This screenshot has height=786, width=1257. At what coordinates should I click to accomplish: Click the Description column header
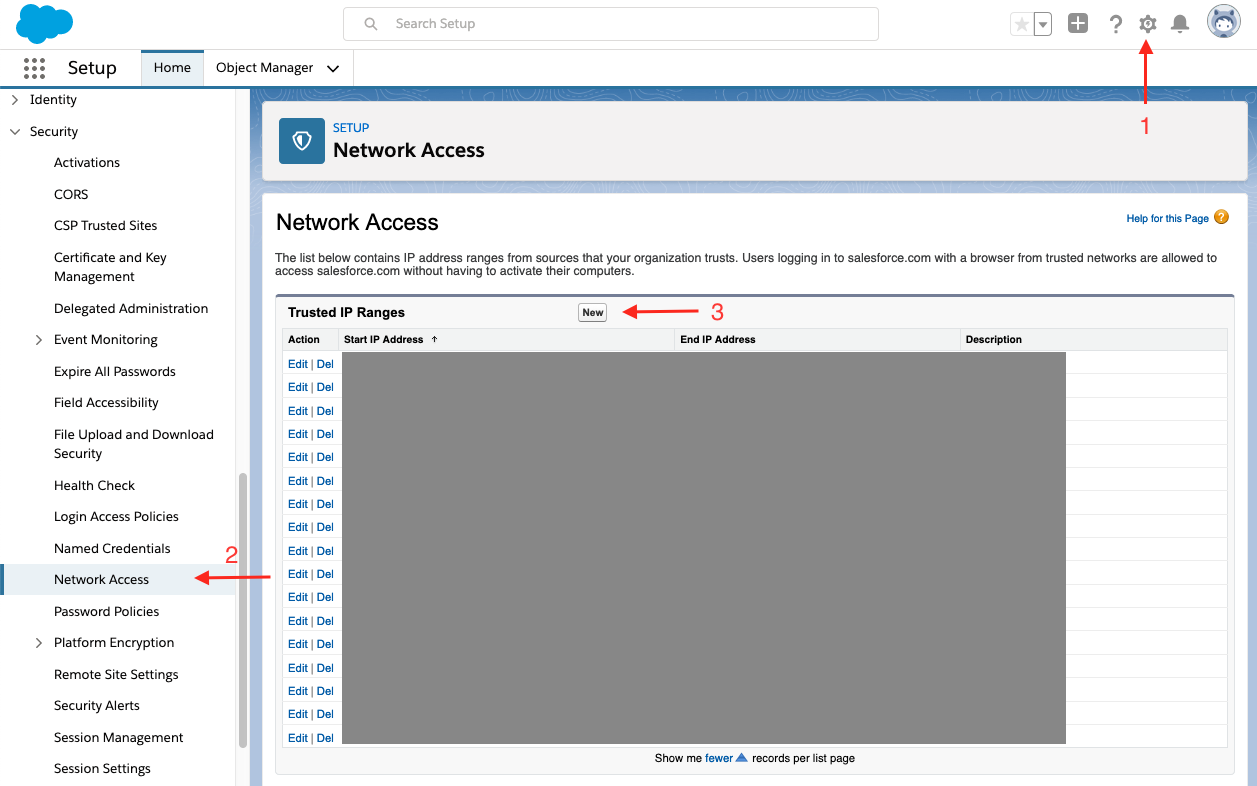(994, 340)
